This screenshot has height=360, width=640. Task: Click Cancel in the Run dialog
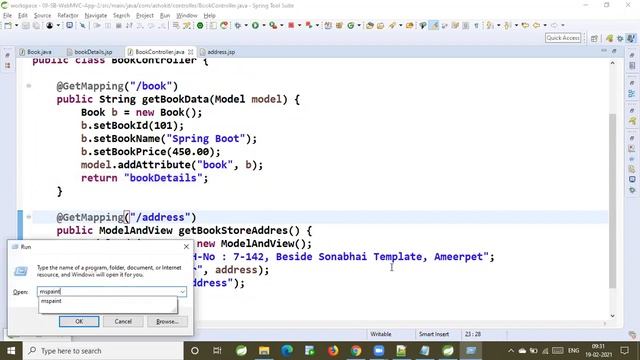tap(123, 321)
